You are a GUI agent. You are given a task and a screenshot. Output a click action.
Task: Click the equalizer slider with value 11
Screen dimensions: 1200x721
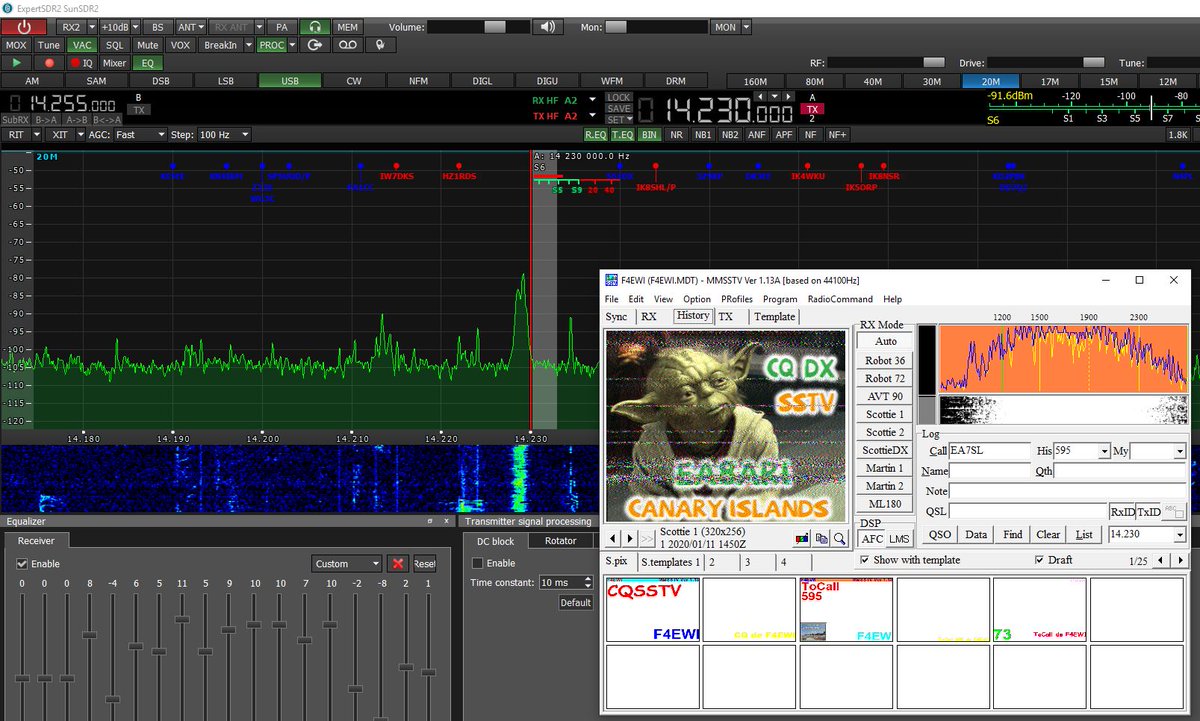pyautogui.click(x=181, y=620)
